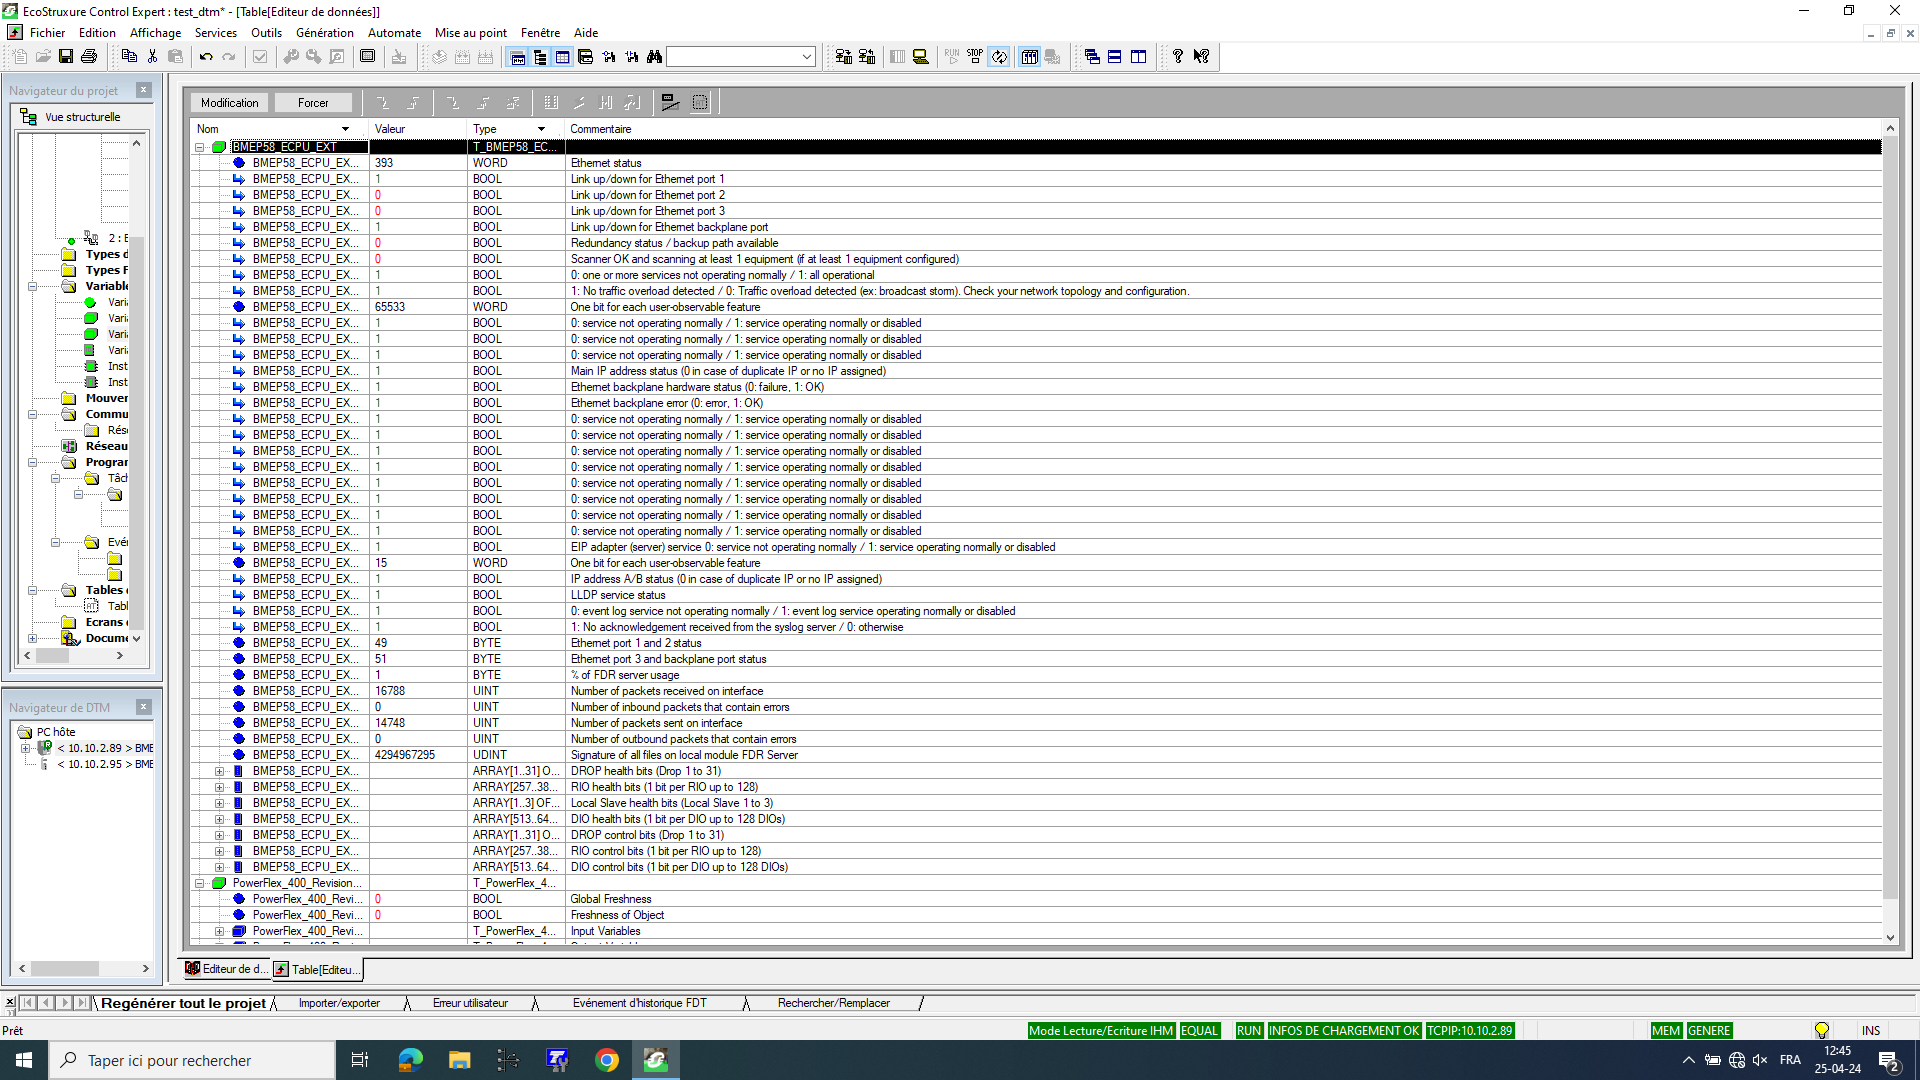Screen dimensions: 1920x1080
Task: Click the Cut scissors icon
Action: [152, 57]
